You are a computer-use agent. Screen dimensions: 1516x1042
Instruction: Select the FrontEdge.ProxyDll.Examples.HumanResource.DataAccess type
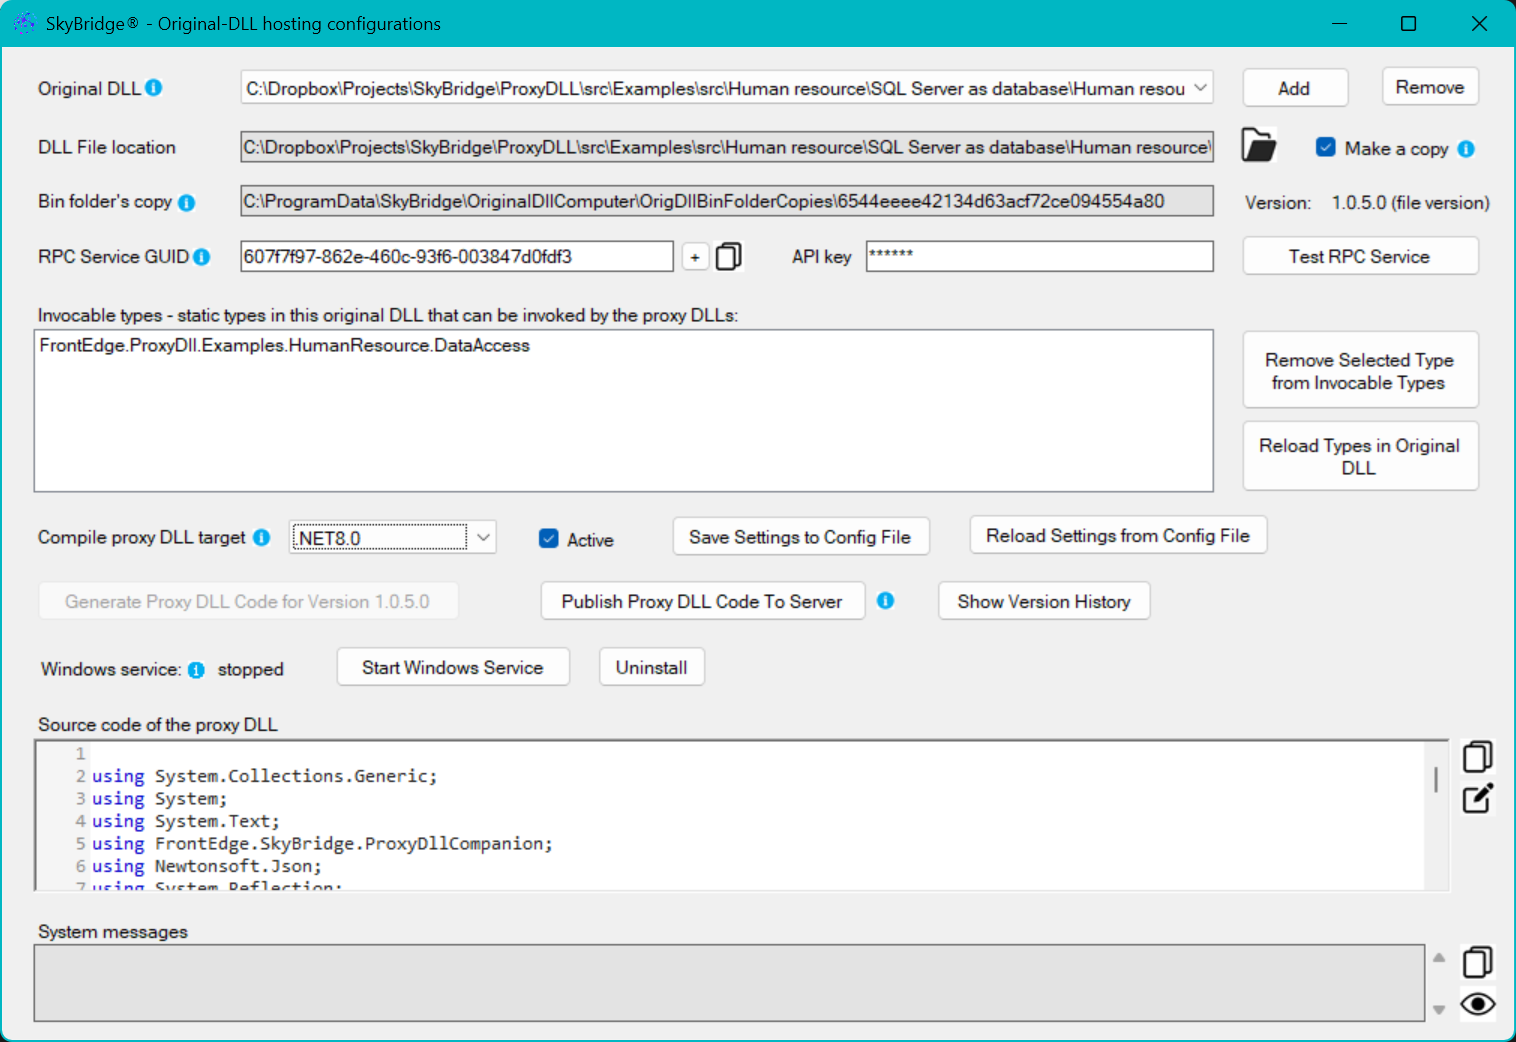(285, 345)
